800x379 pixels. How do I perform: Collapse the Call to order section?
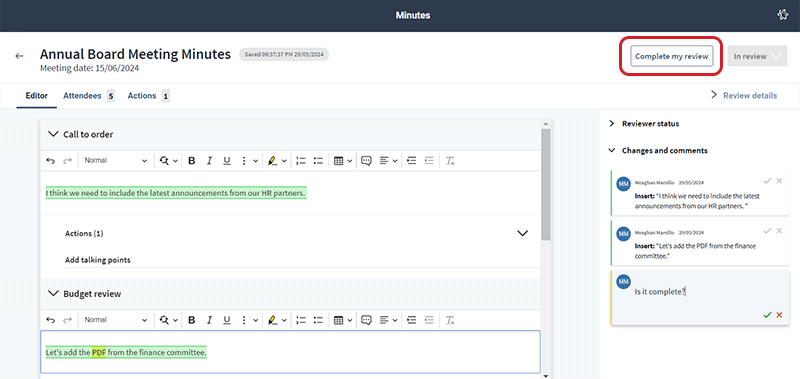[x=53, y=134]
